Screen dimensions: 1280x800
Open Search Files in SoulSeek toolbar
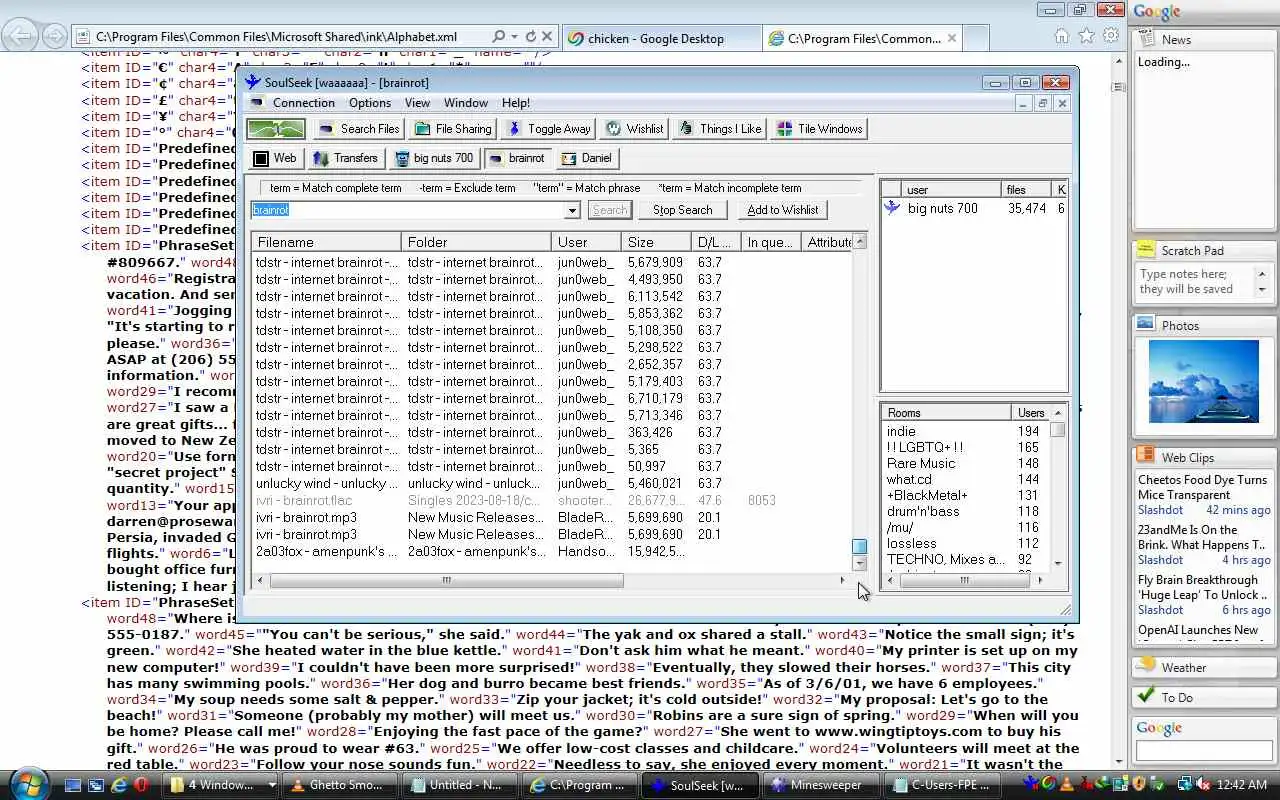click(359, 129)
